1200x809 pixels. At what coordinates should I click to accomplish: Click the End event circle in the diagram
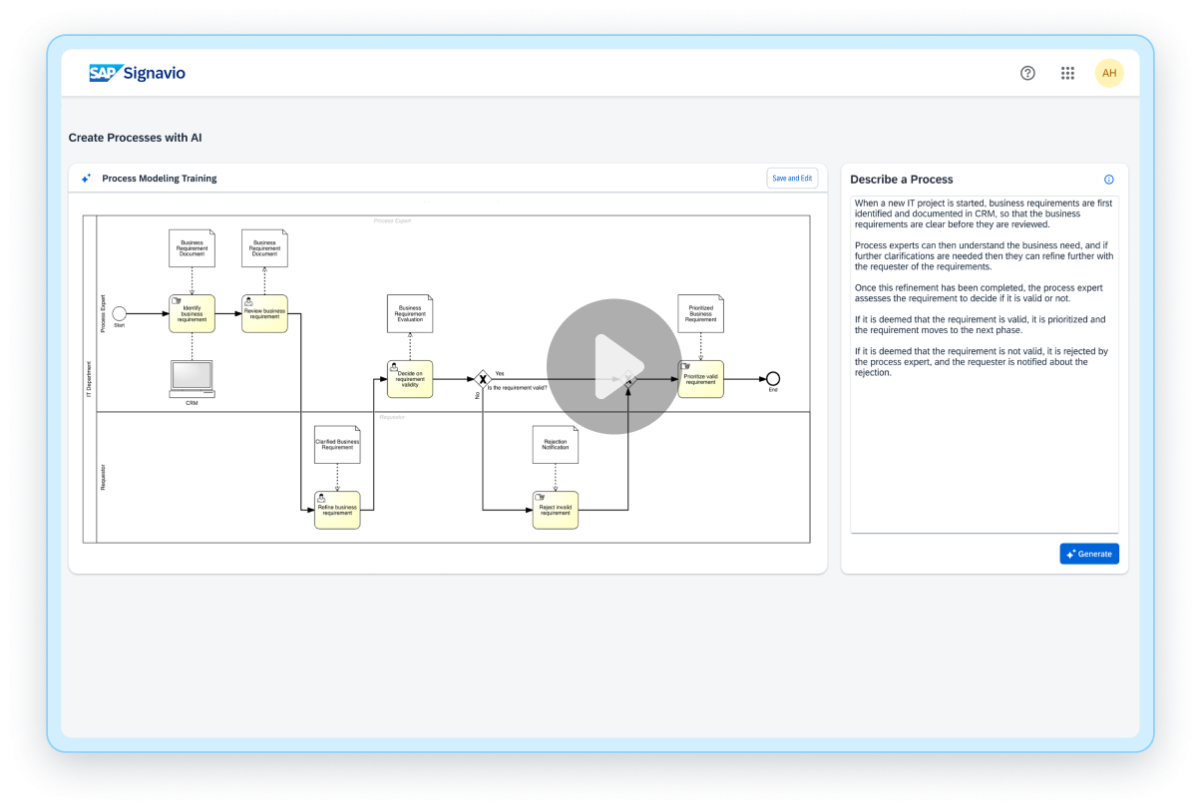coord(771,379)
